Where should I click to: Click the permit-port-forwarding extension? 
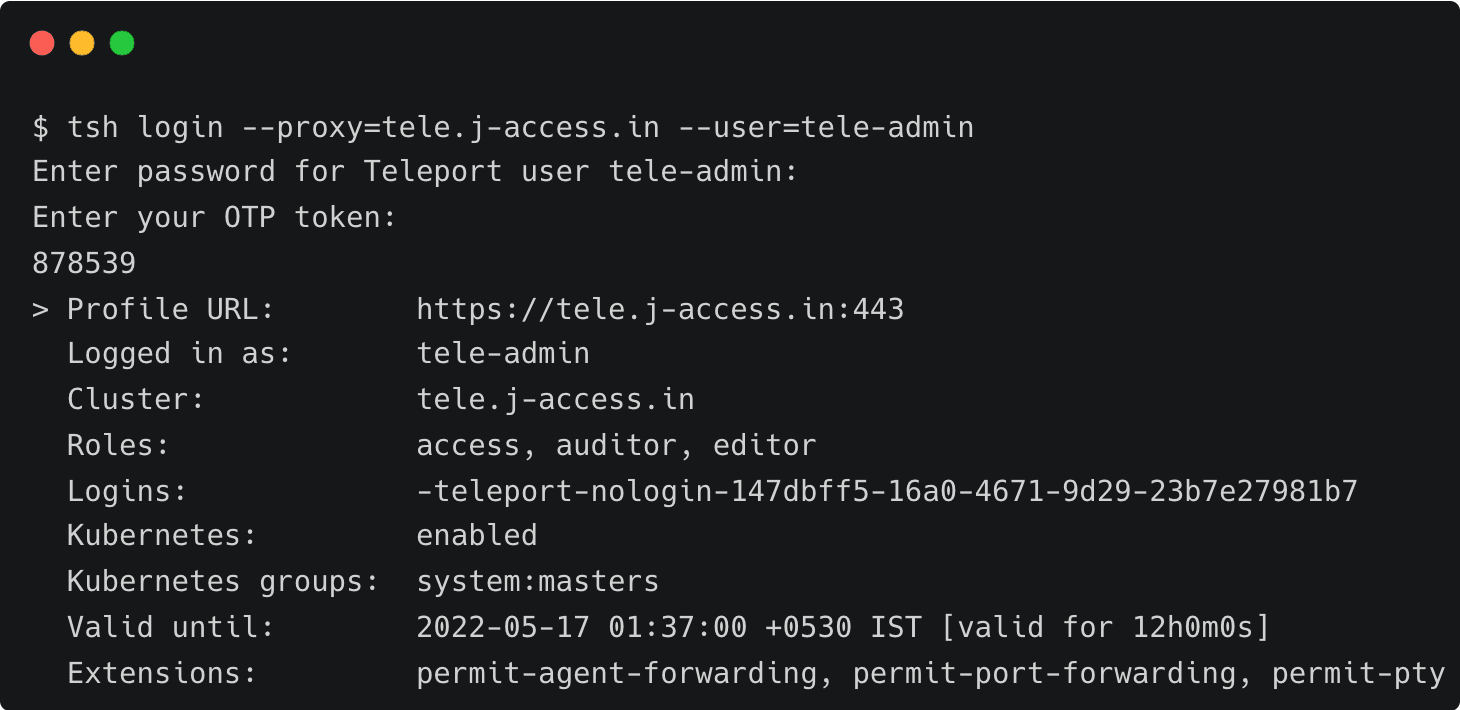1045,674
